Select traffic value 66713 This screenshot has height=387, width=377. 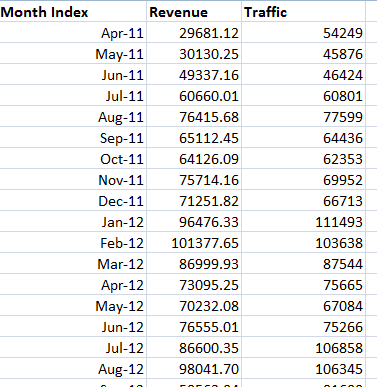[303, 201]
